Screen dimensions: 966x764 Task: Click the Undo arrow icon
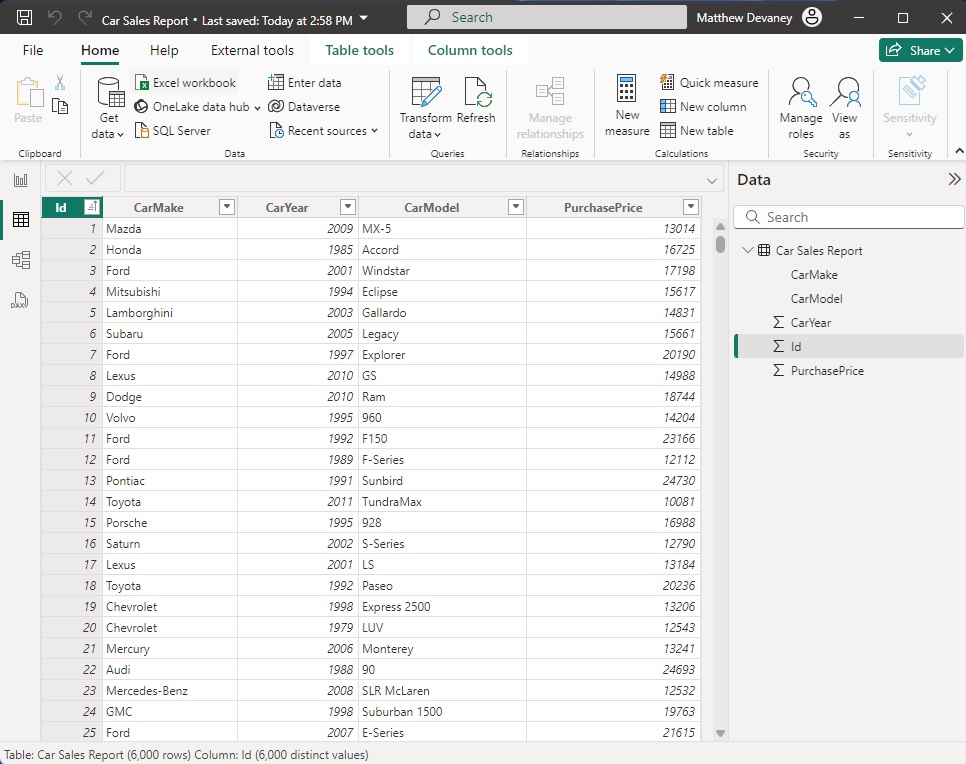point(55,18)
